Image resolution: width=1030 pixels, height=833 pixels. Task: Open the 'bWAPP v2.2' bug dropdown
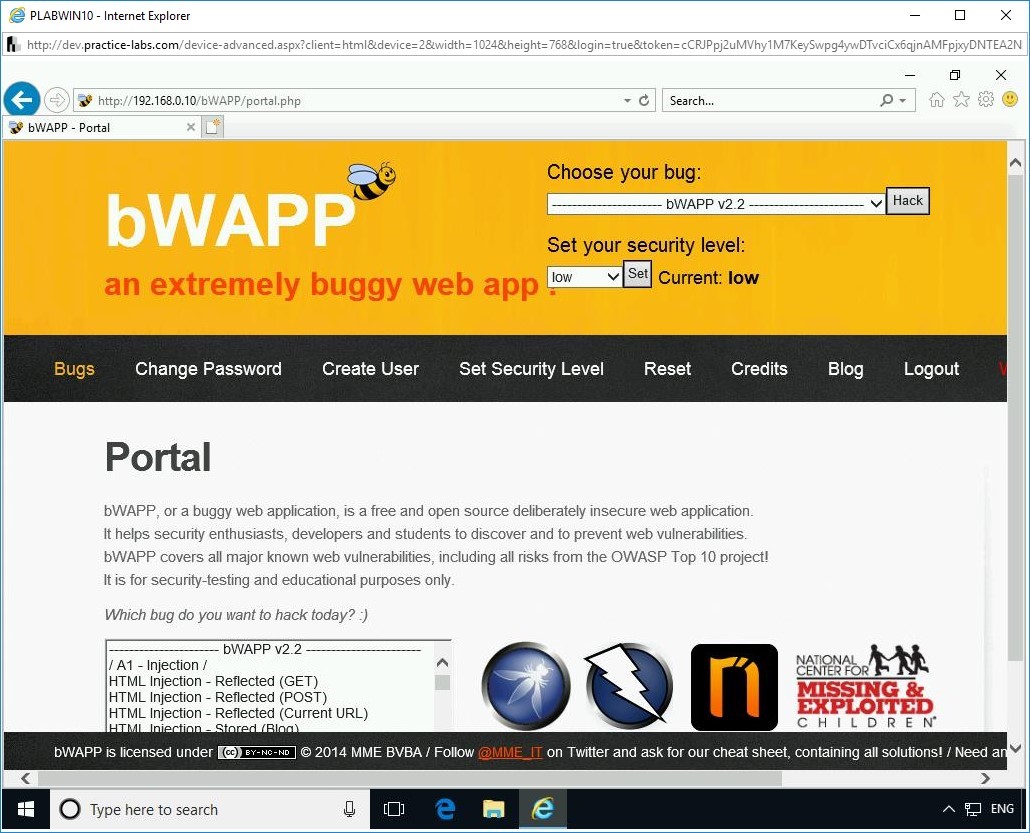coord(714,204)
